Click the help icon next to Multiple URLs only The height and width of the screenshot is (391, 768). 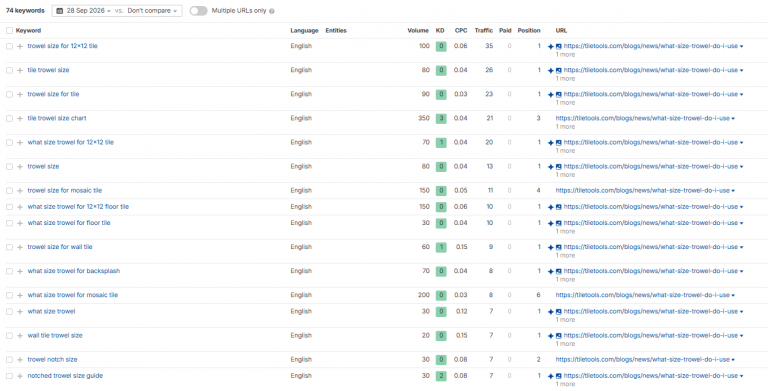(272, 11)
